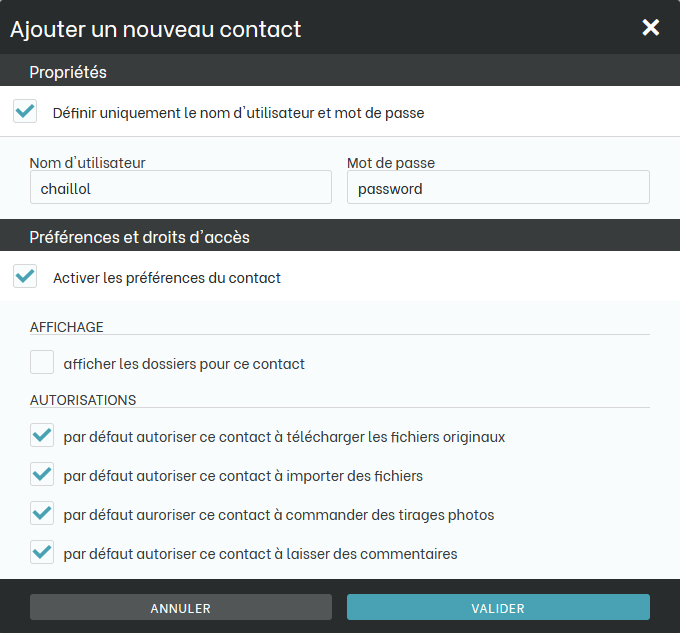Focus the Mot de passe field

(497, 188)
